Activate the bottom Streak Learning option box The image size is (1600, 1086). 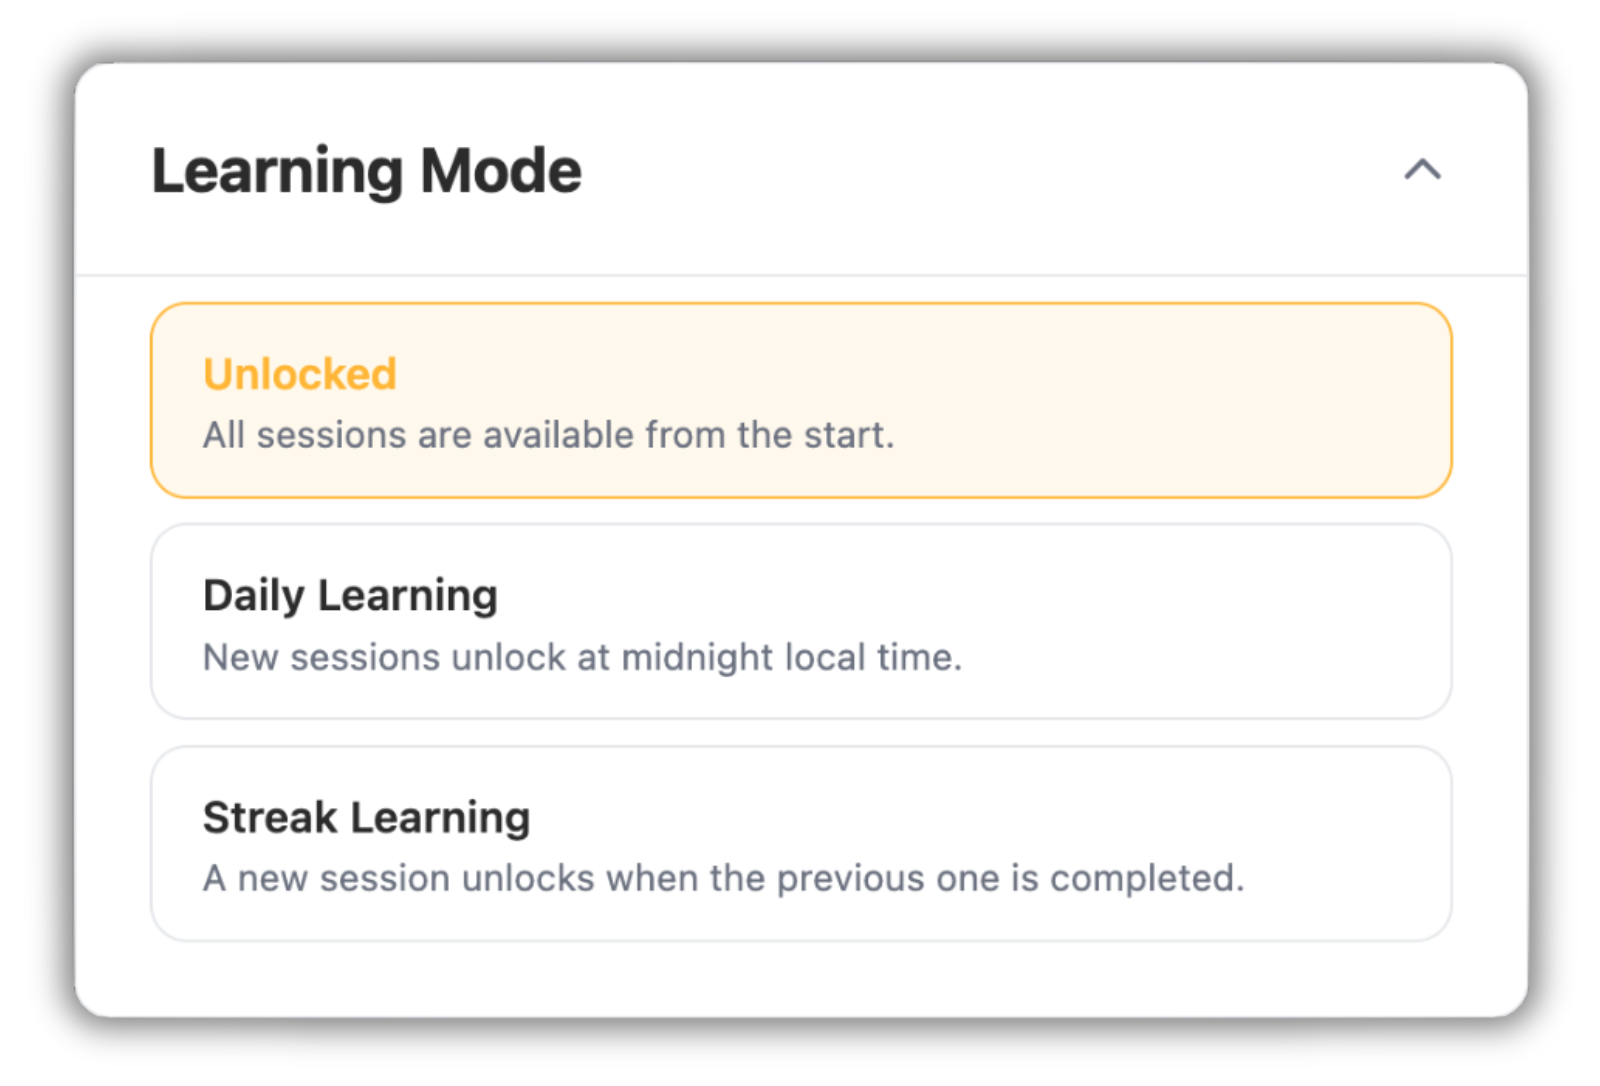point(801,843)
